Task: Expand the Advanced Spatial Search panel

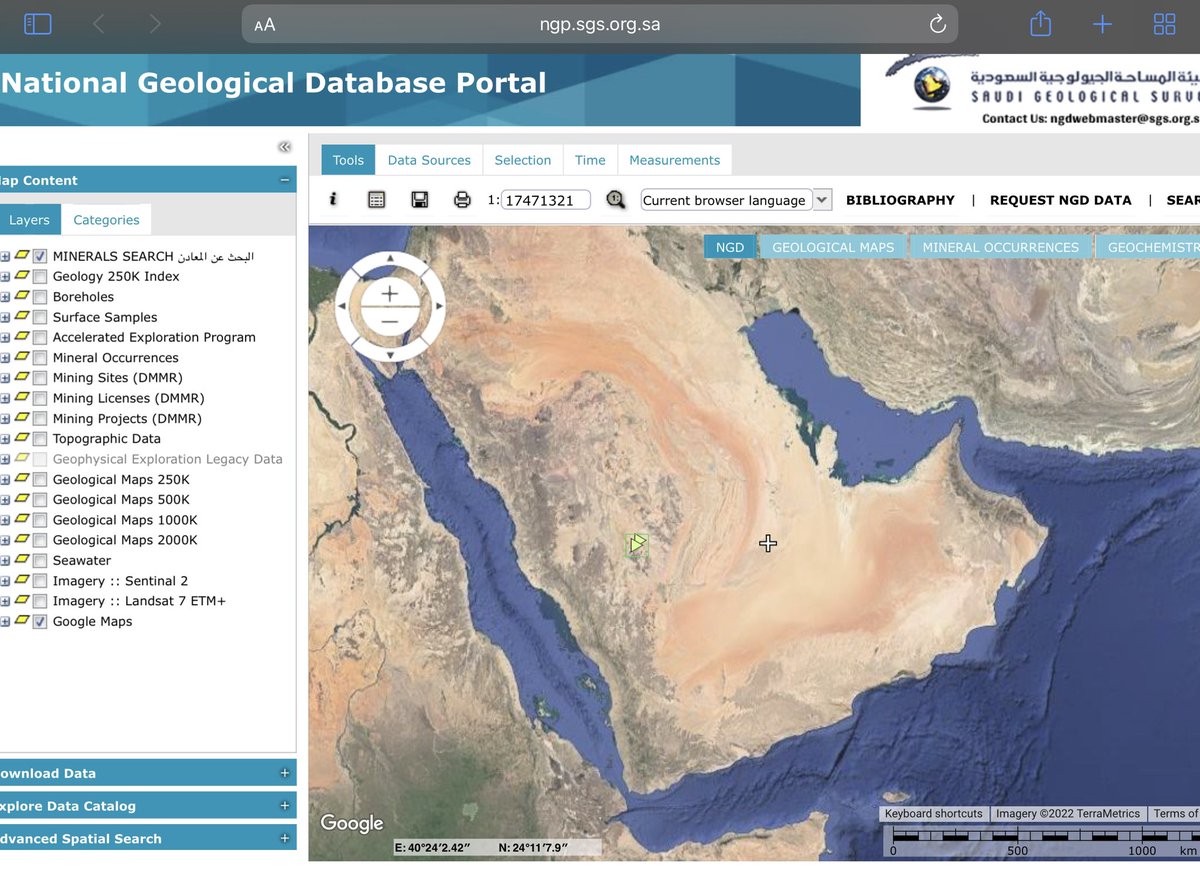Action: pyautogui.click(x=285, y=839)
